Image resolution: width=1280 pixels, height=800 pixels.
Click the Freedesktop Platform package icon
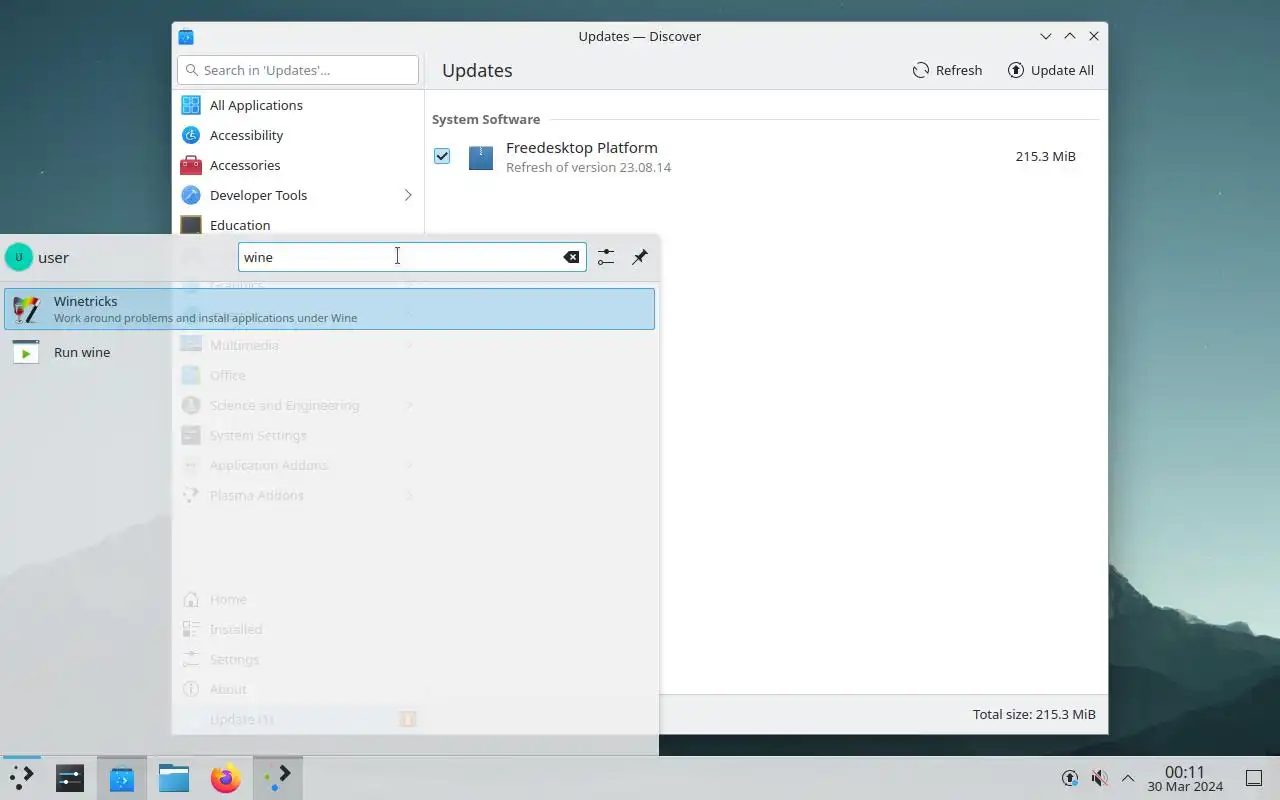481,157
